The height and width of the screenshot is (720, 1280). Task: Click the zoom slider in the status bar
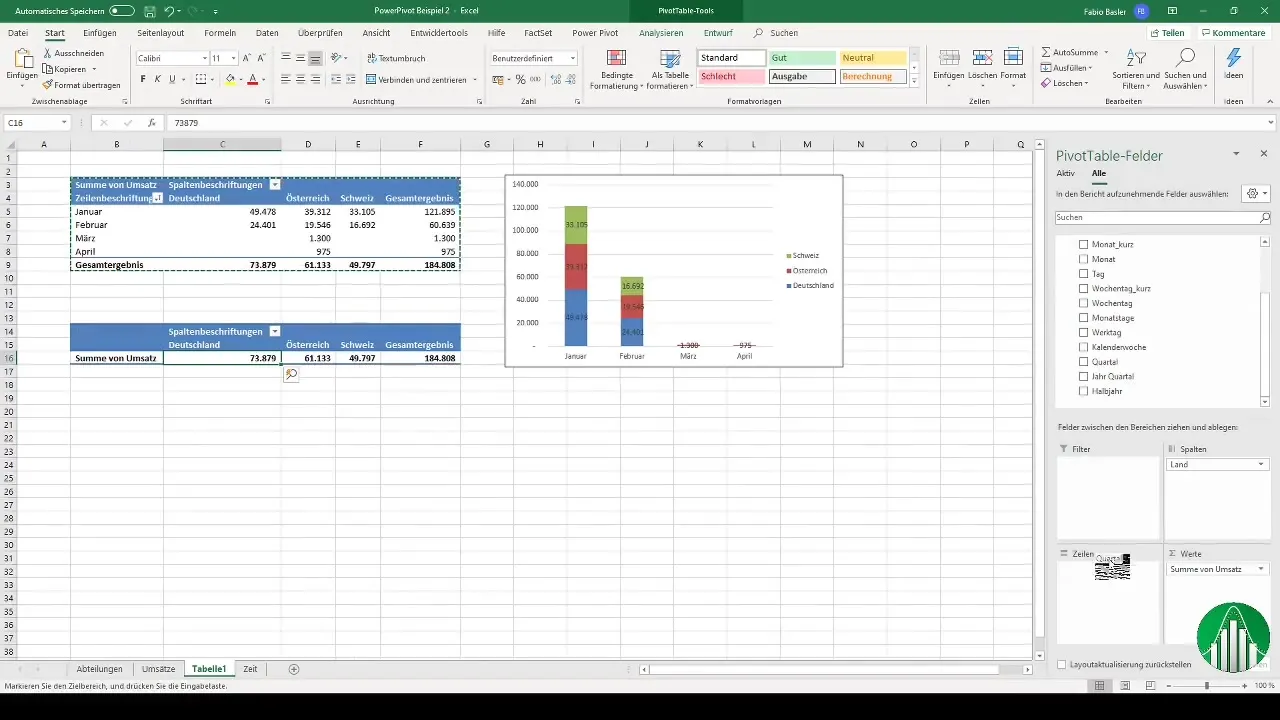click(1206, 685)
